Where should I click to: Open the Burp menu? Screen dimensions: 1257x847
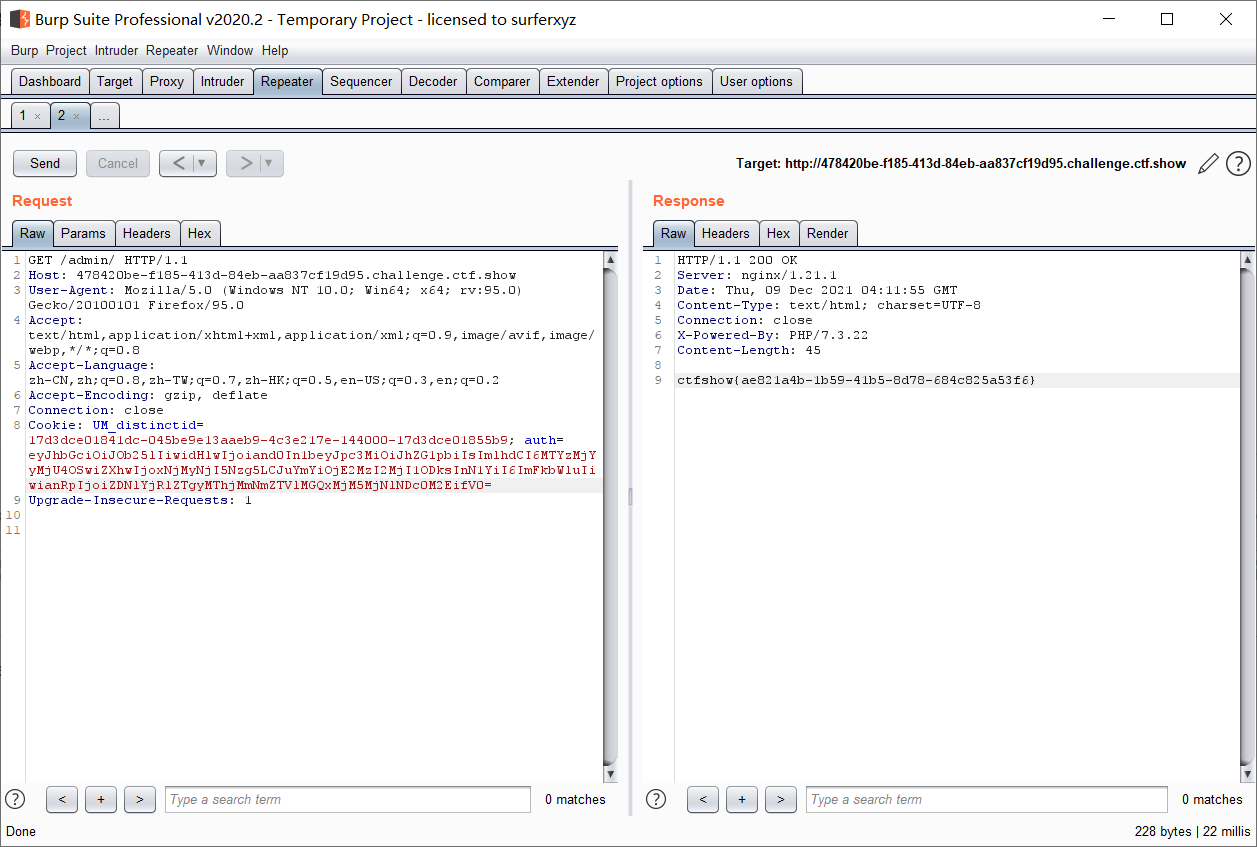click(24, 50)
